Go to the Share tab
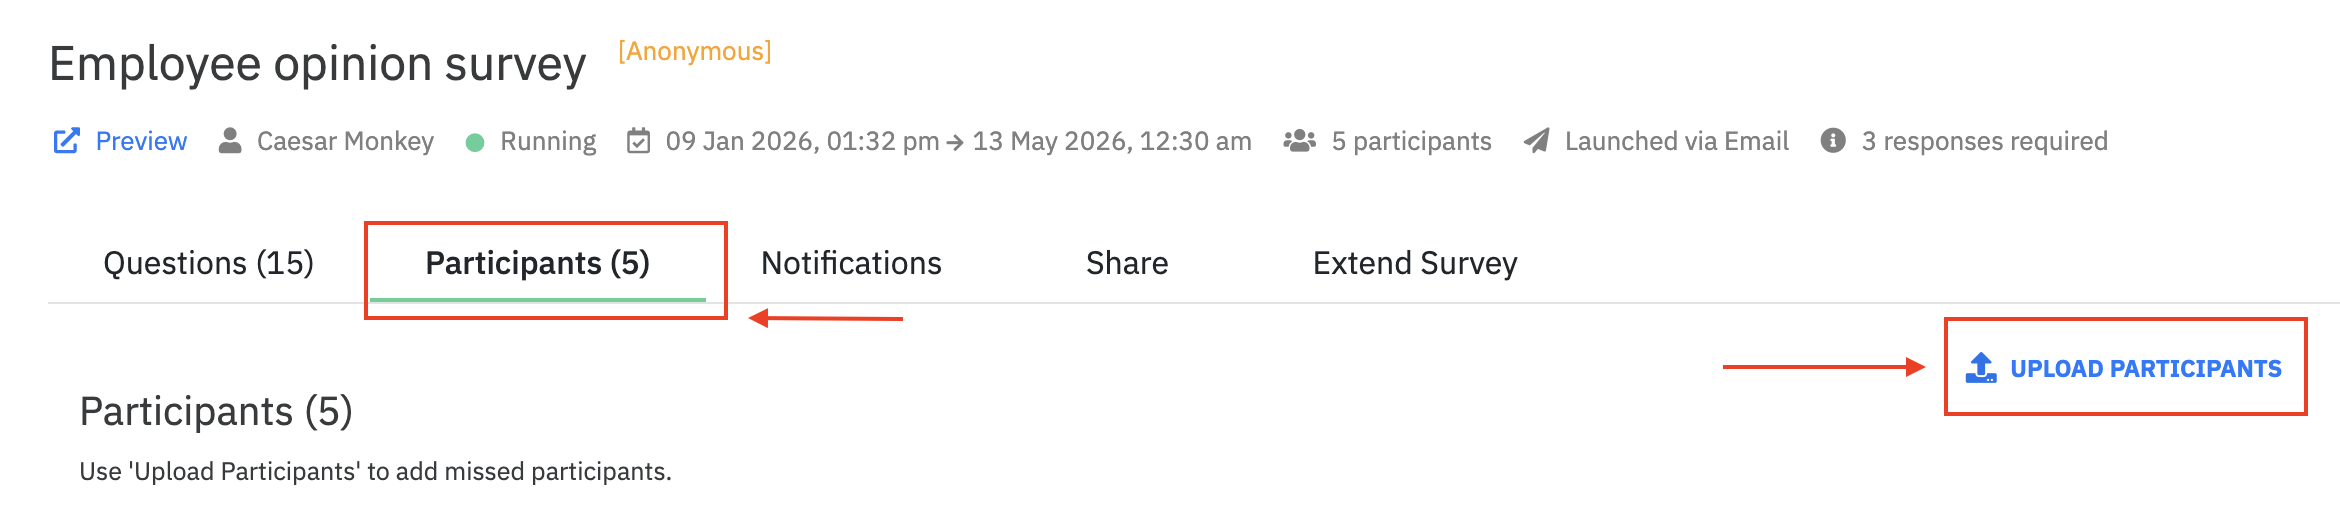The image size is (2340, 524). point(1127,263)
